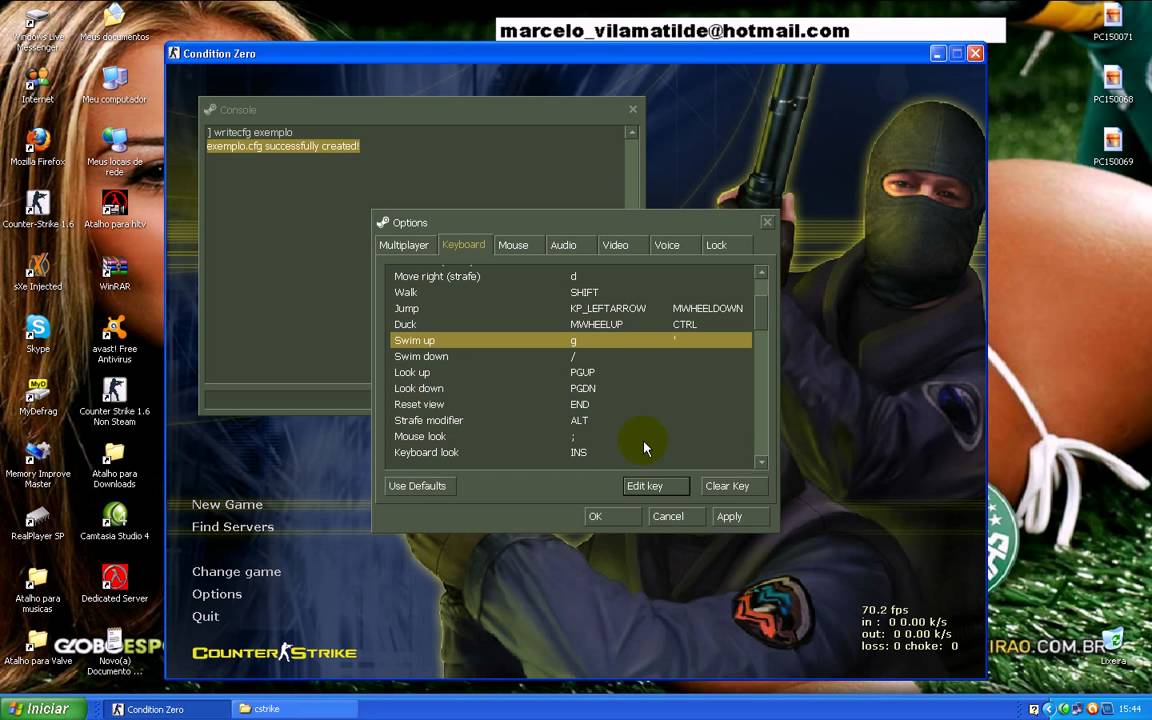Select the Duck binding row
The image size is (1152, 720).
(x=571, y=324)
